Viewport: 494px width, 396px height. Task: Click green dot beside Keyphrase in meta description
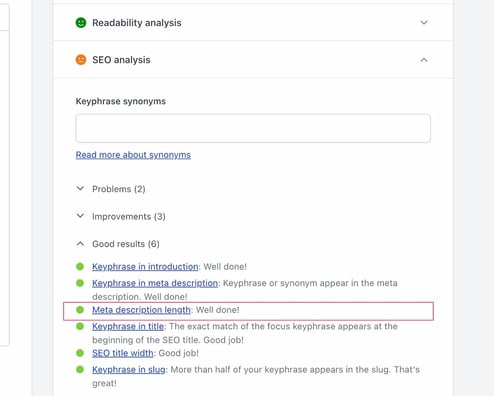(80, 283)
